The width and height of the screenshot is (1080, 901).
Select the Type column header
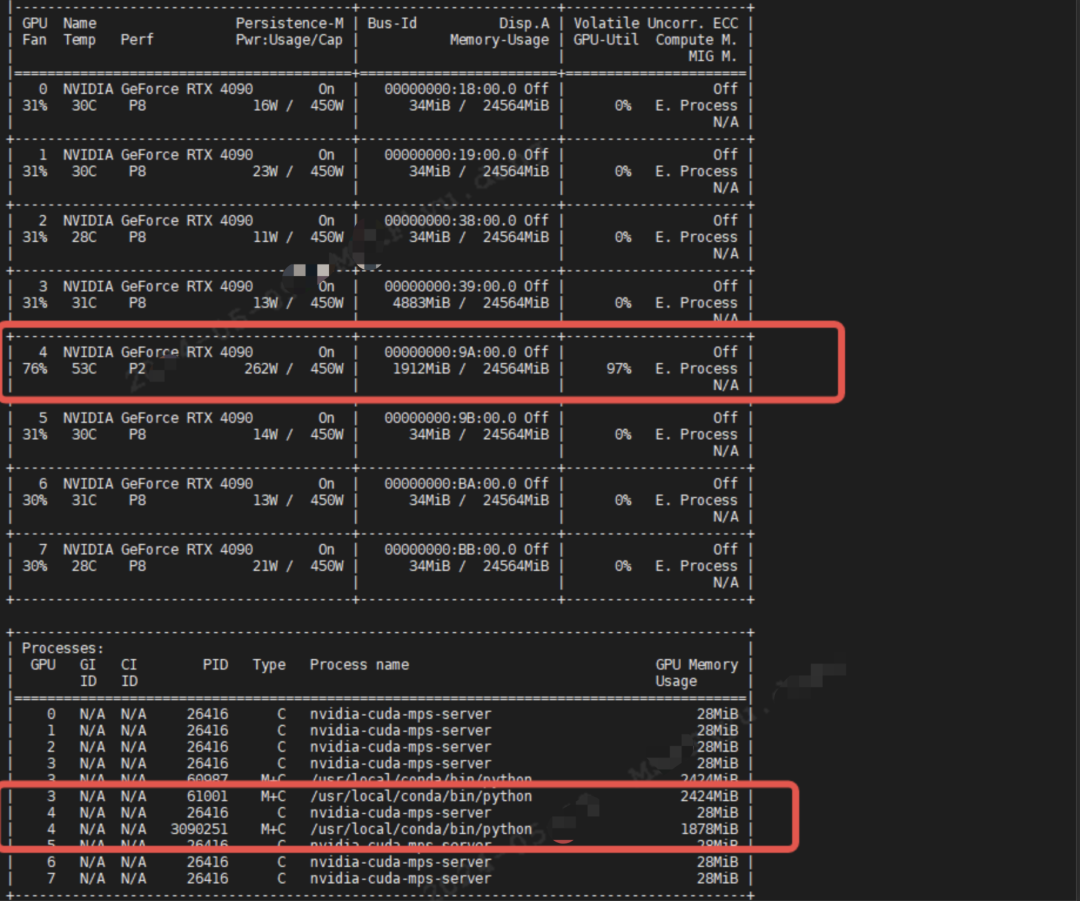[269, 665]
